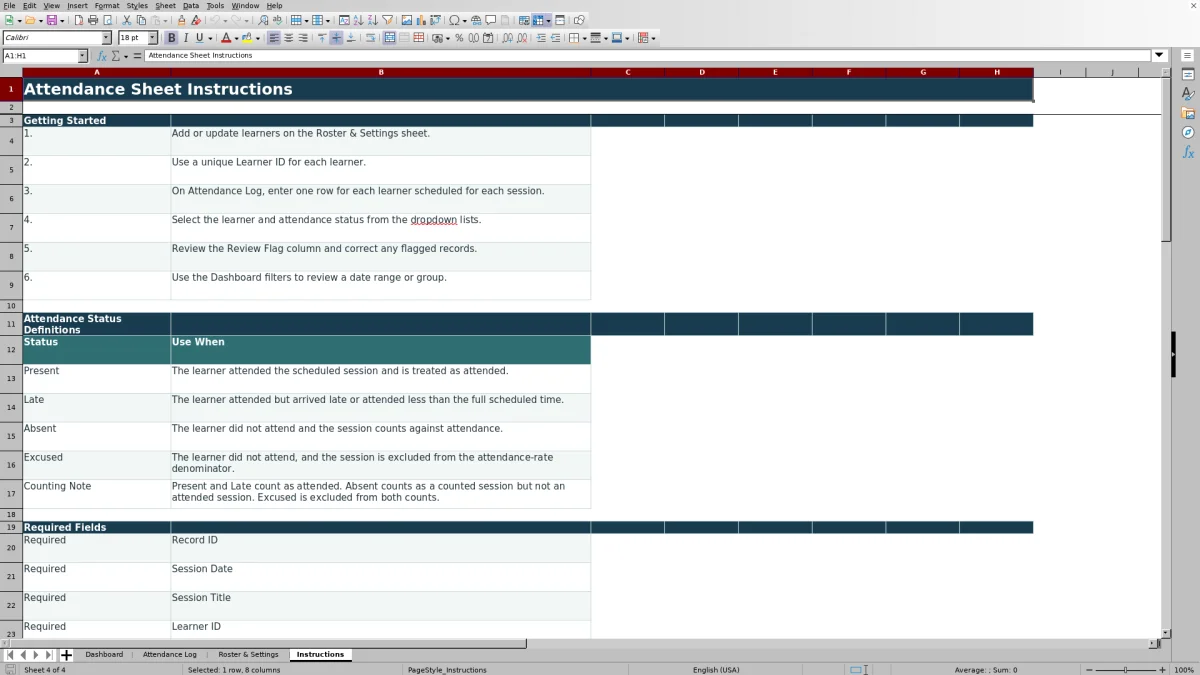Click the next sheet navigation arrow

point(35,655)
